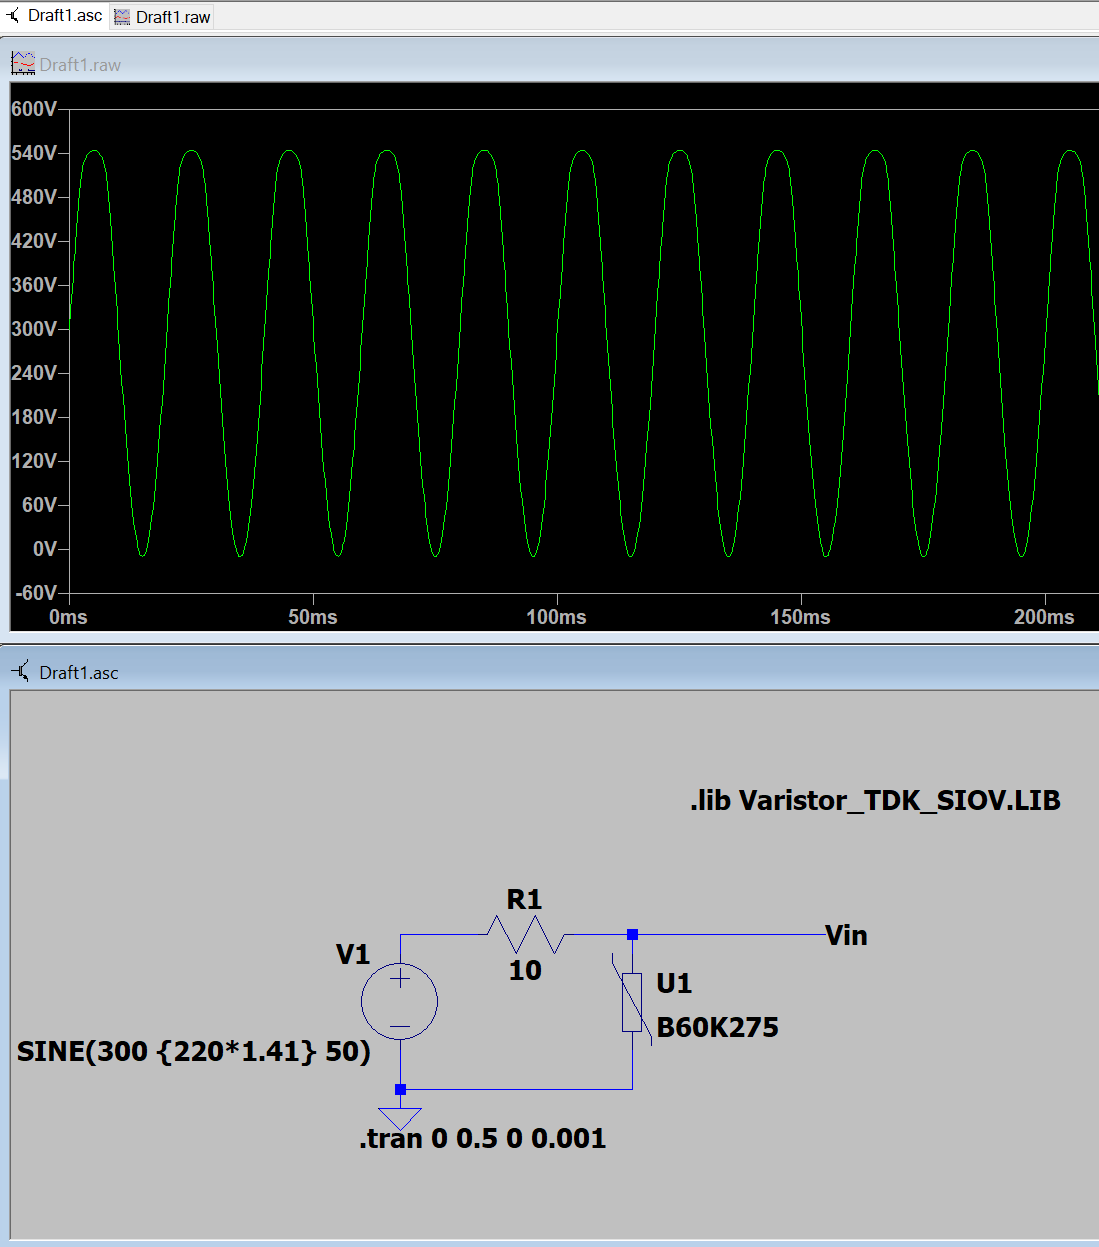Select the varistor U1 symbol
This screenshot has height=1247, width=1099.
coord(632,1002)
